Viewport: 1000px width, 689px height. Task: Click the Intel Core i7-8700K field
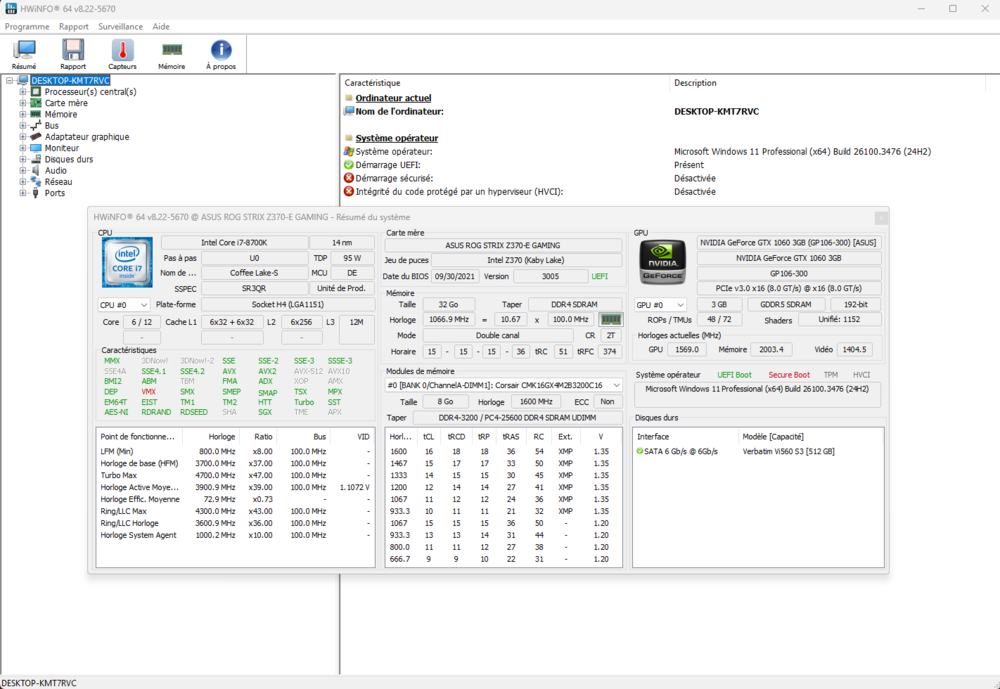[234, 242]
